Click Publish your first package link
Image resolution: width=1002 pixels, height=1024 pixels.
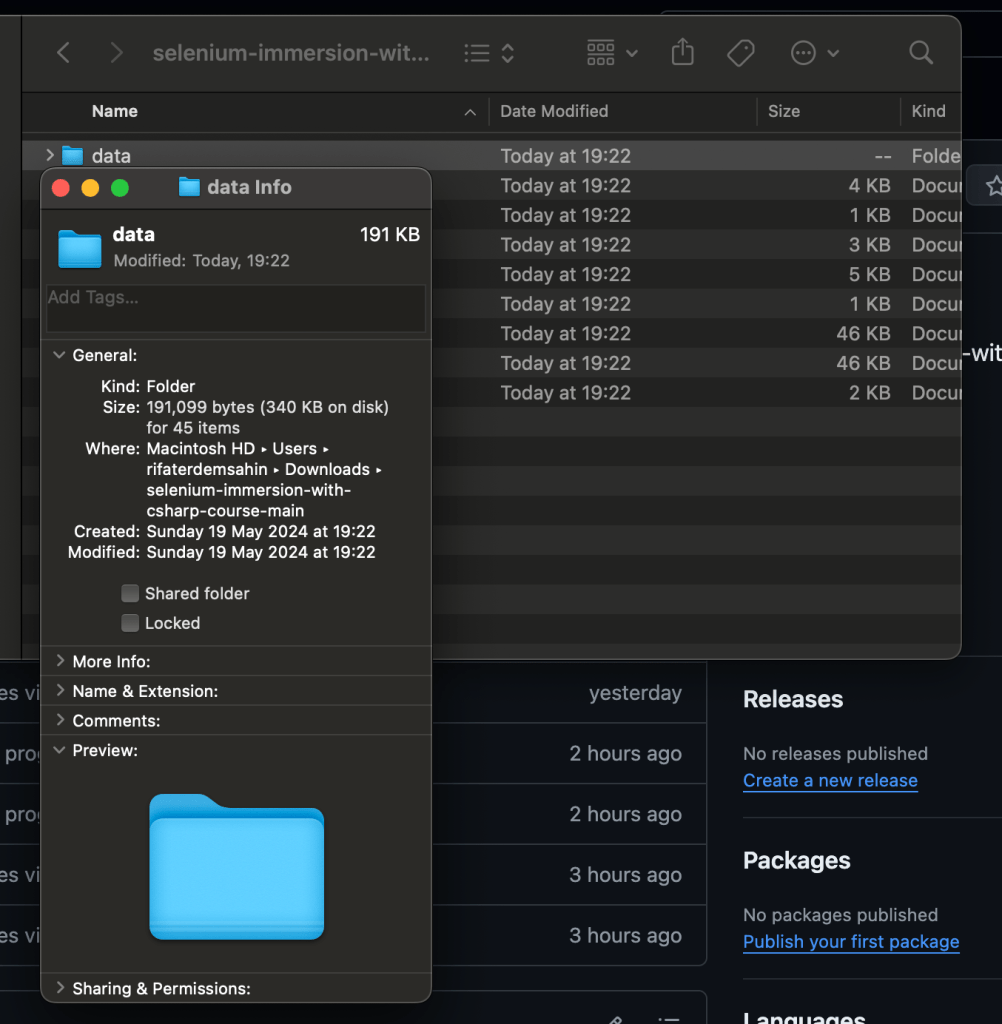[851, 942]
